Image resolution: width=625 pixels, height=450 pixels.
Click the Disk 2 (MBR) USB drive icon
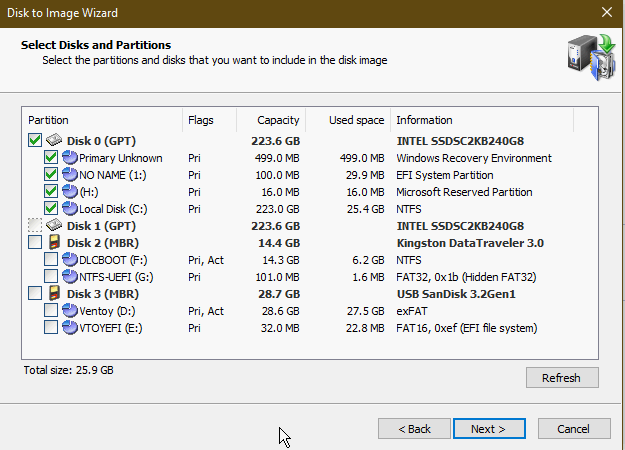point(55,243)
